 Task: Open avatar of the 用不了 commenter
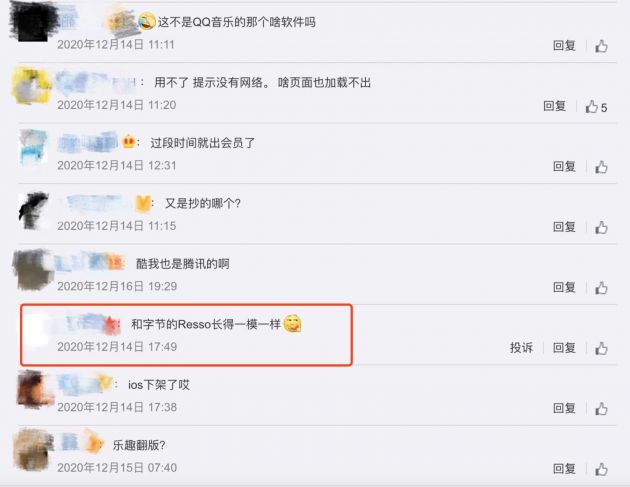[x=31, y=86]
